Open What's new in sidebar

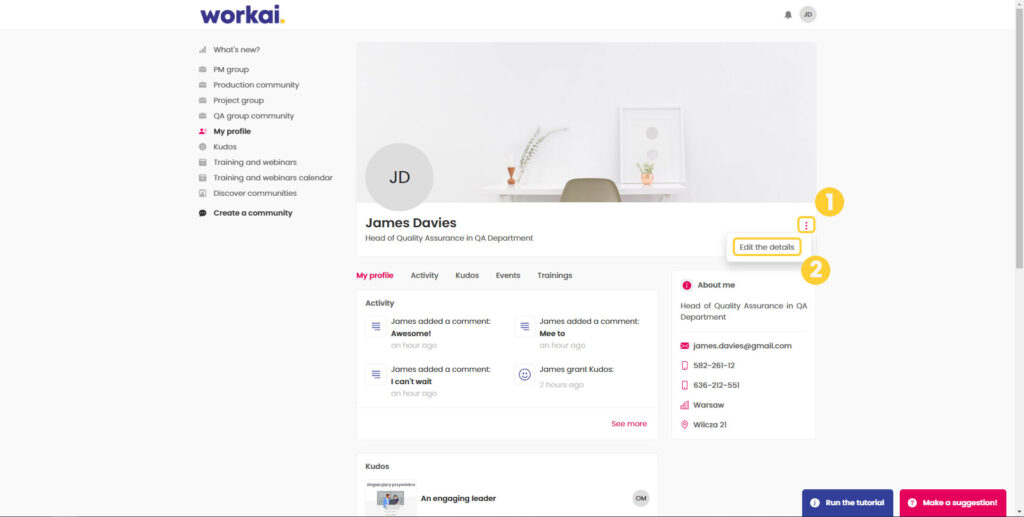pyautogui.click(x=236, y=50)
